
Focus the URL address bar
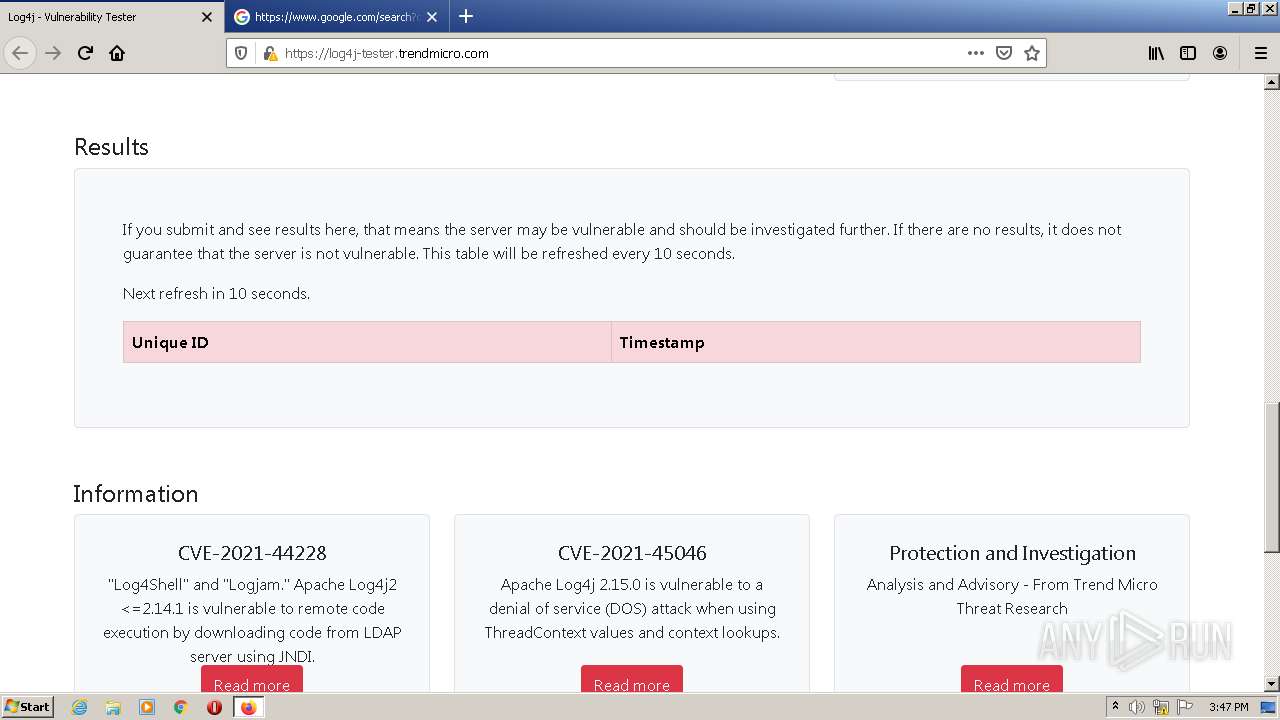620,53
